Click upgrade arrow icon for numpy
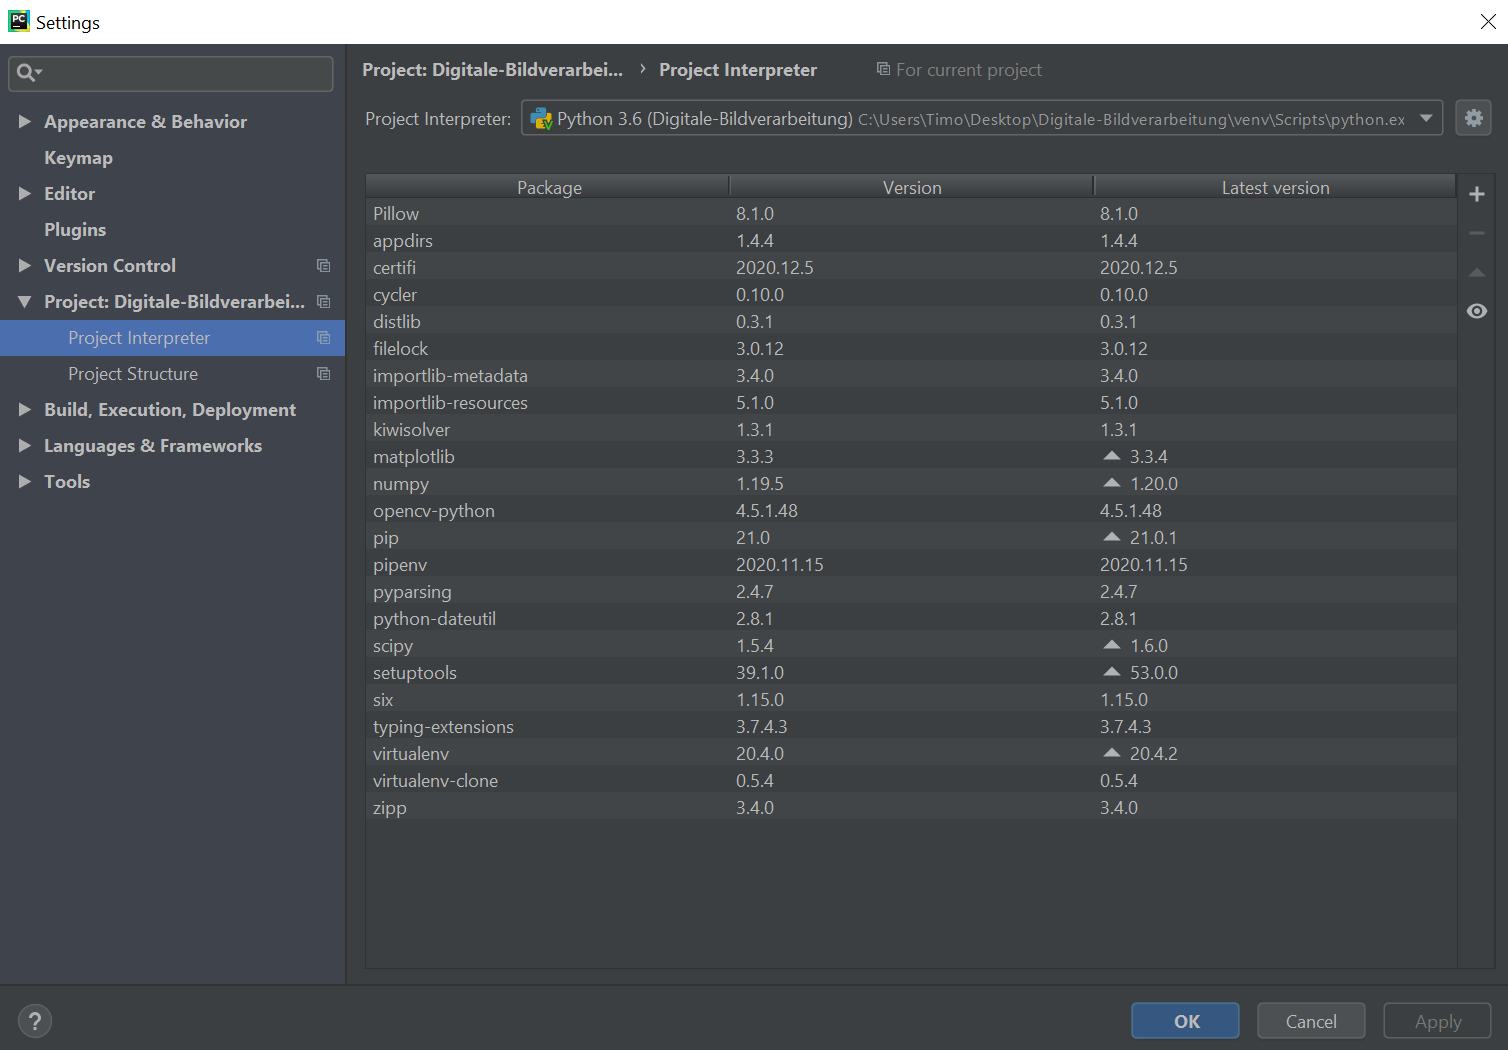Viewport: 1508px width, 1050px height. [1111, 483]
